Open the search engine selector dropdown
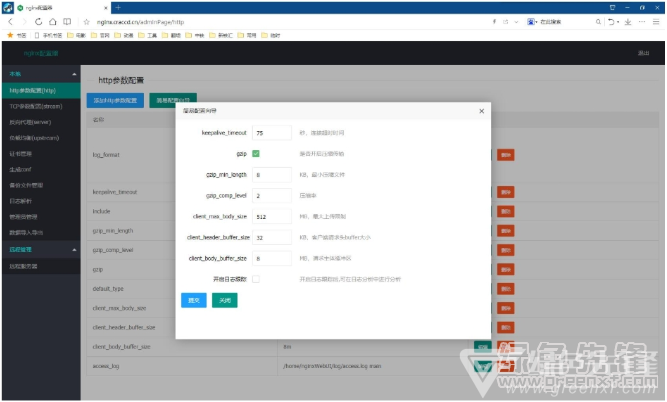This screenshot has width=667, height=402. tap(532, 22)
